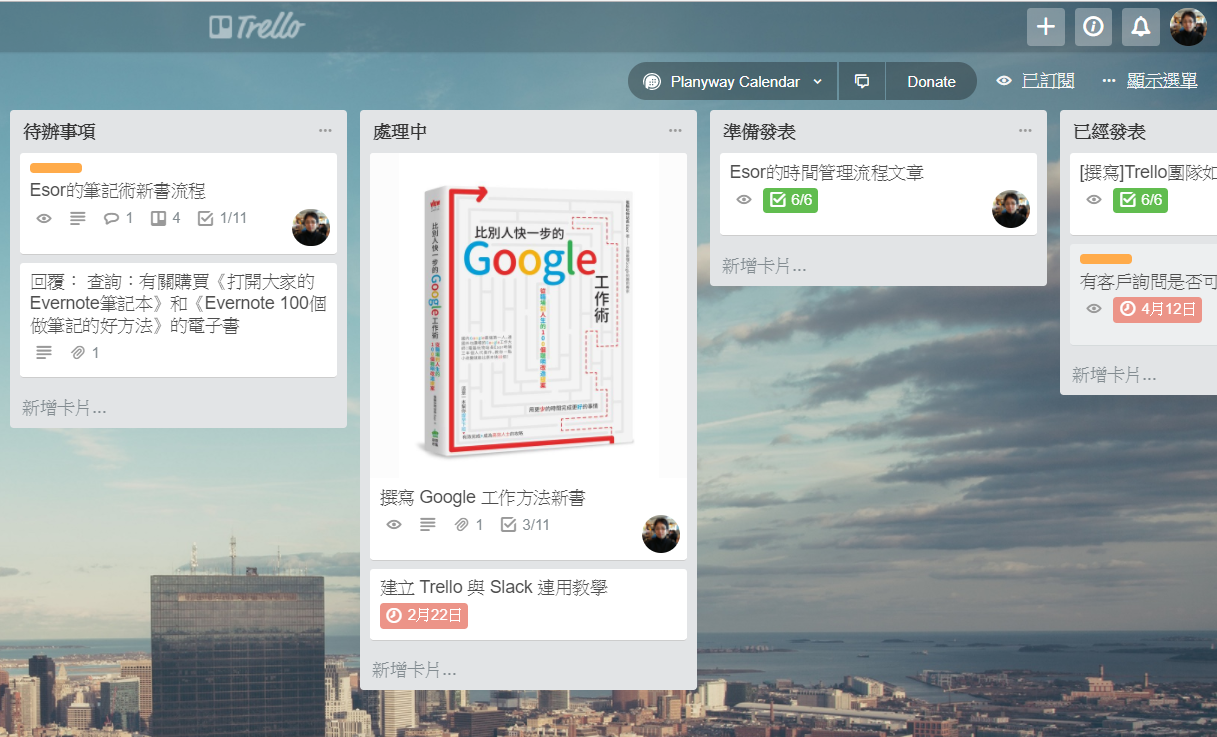Open the 有客戶詢問是否可 card
1217x737 pixels.
[1143, 295]
